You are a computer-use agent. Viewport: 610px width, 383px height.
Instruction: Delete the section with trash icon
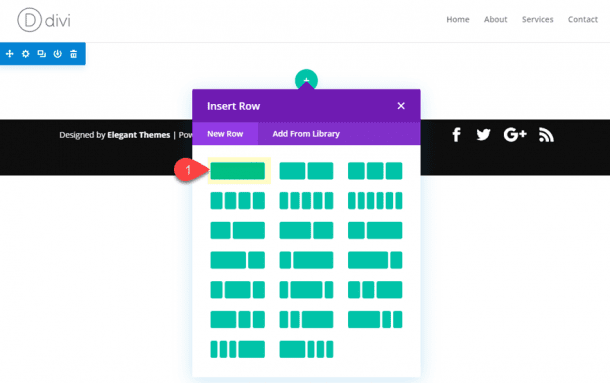tap(74, 54)
